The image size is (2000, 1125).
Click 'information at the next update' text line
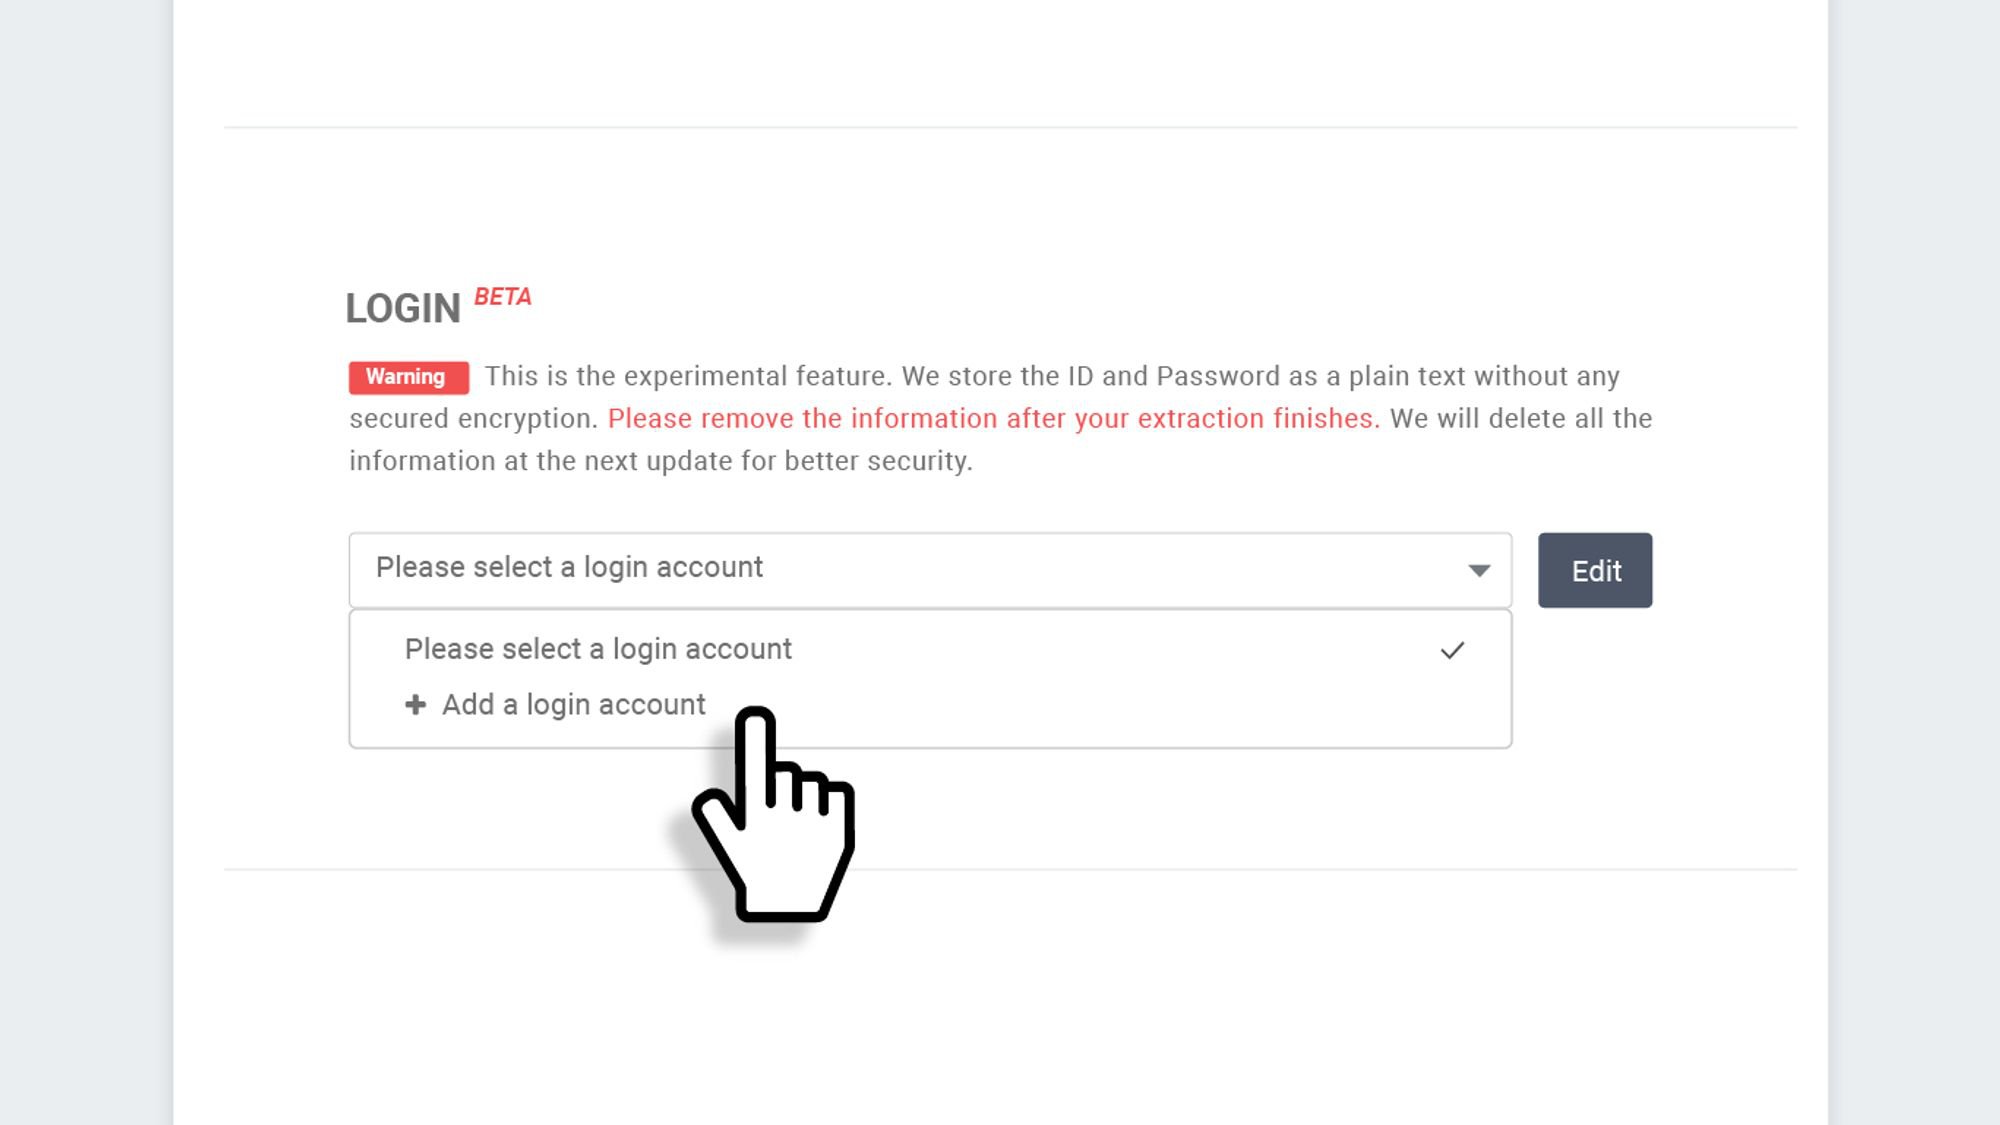pyautogui.click(x=660, y=461)
